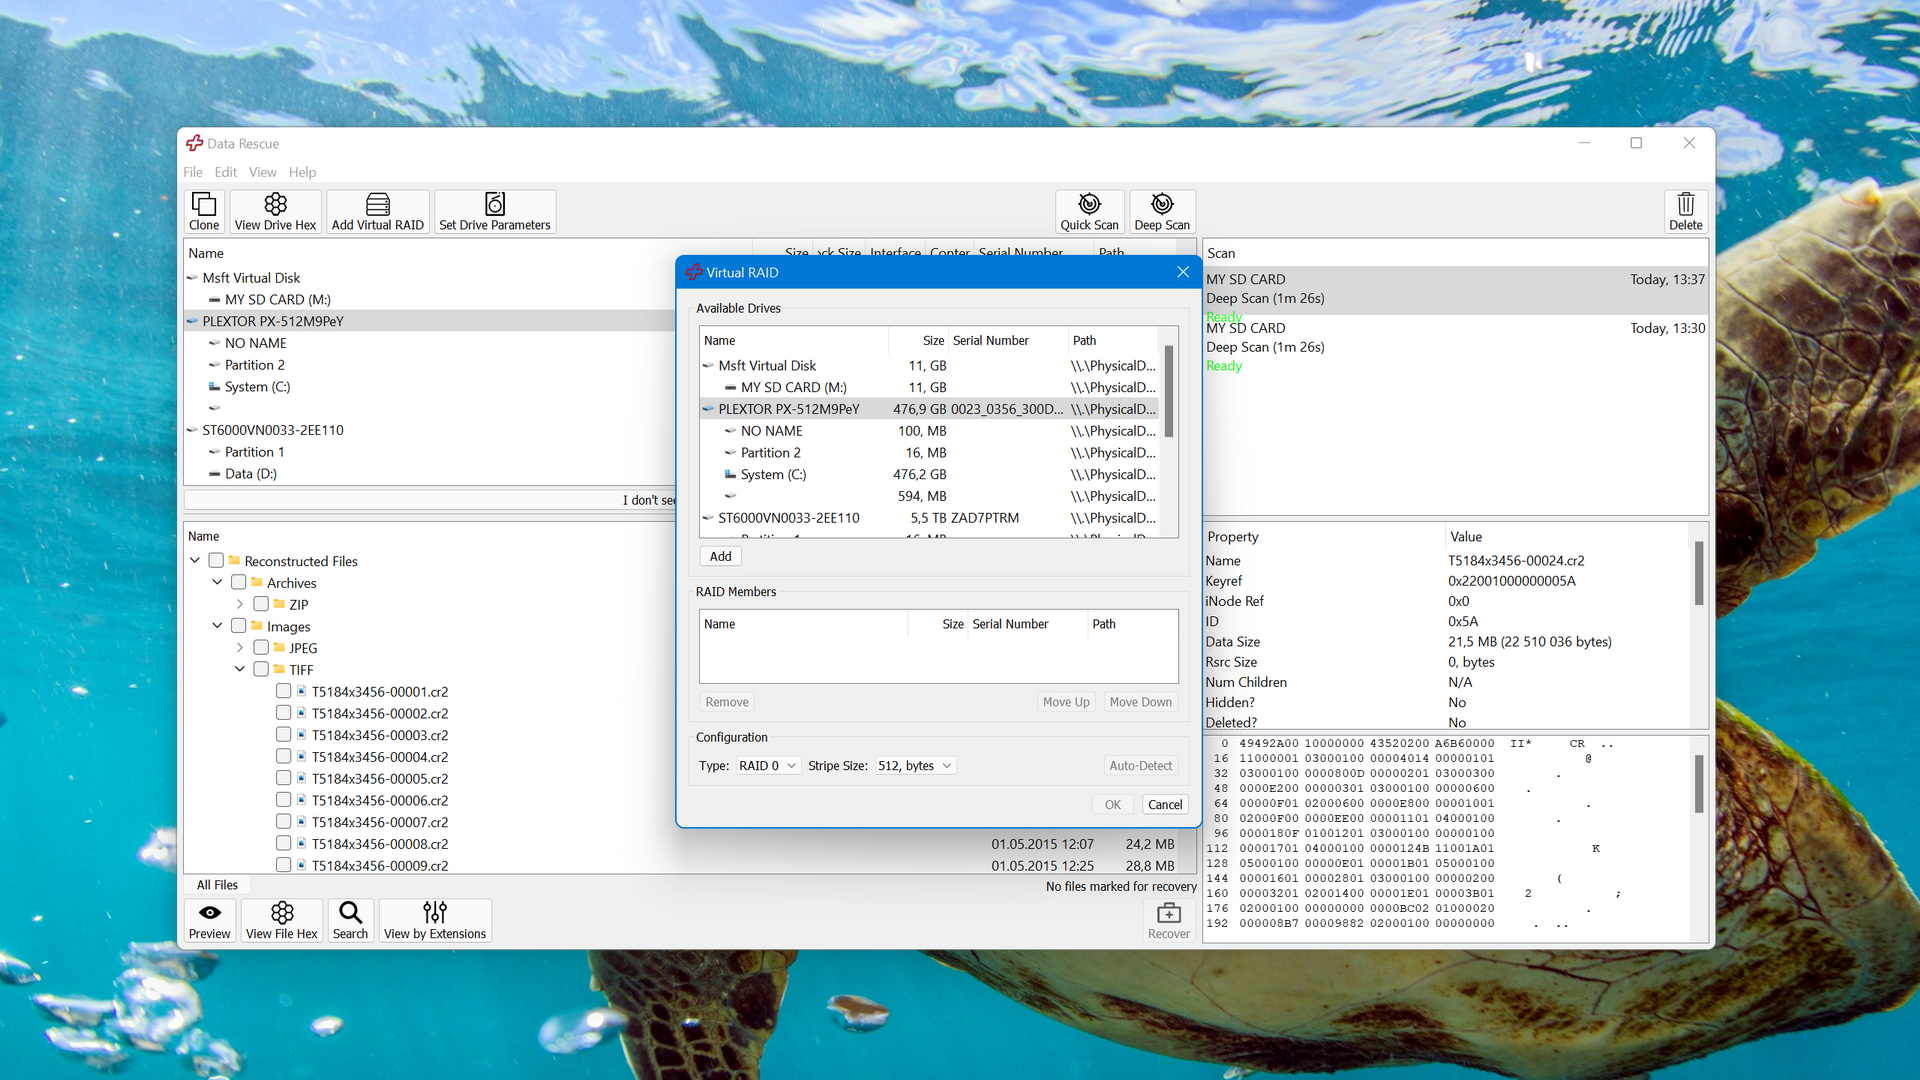Open Preview for selected file

point(209,920)
